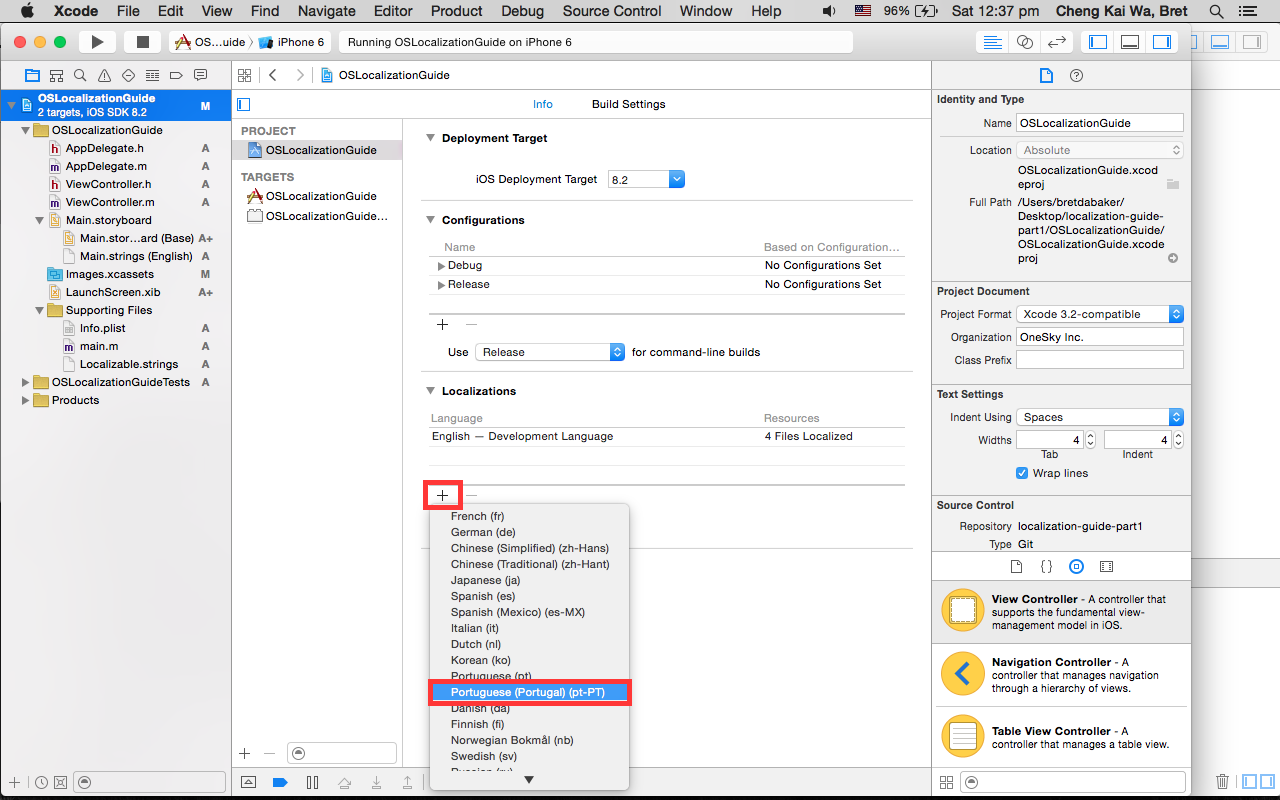Toggle the targets list sidebar
1280x800 pixels.
(243, 104)
